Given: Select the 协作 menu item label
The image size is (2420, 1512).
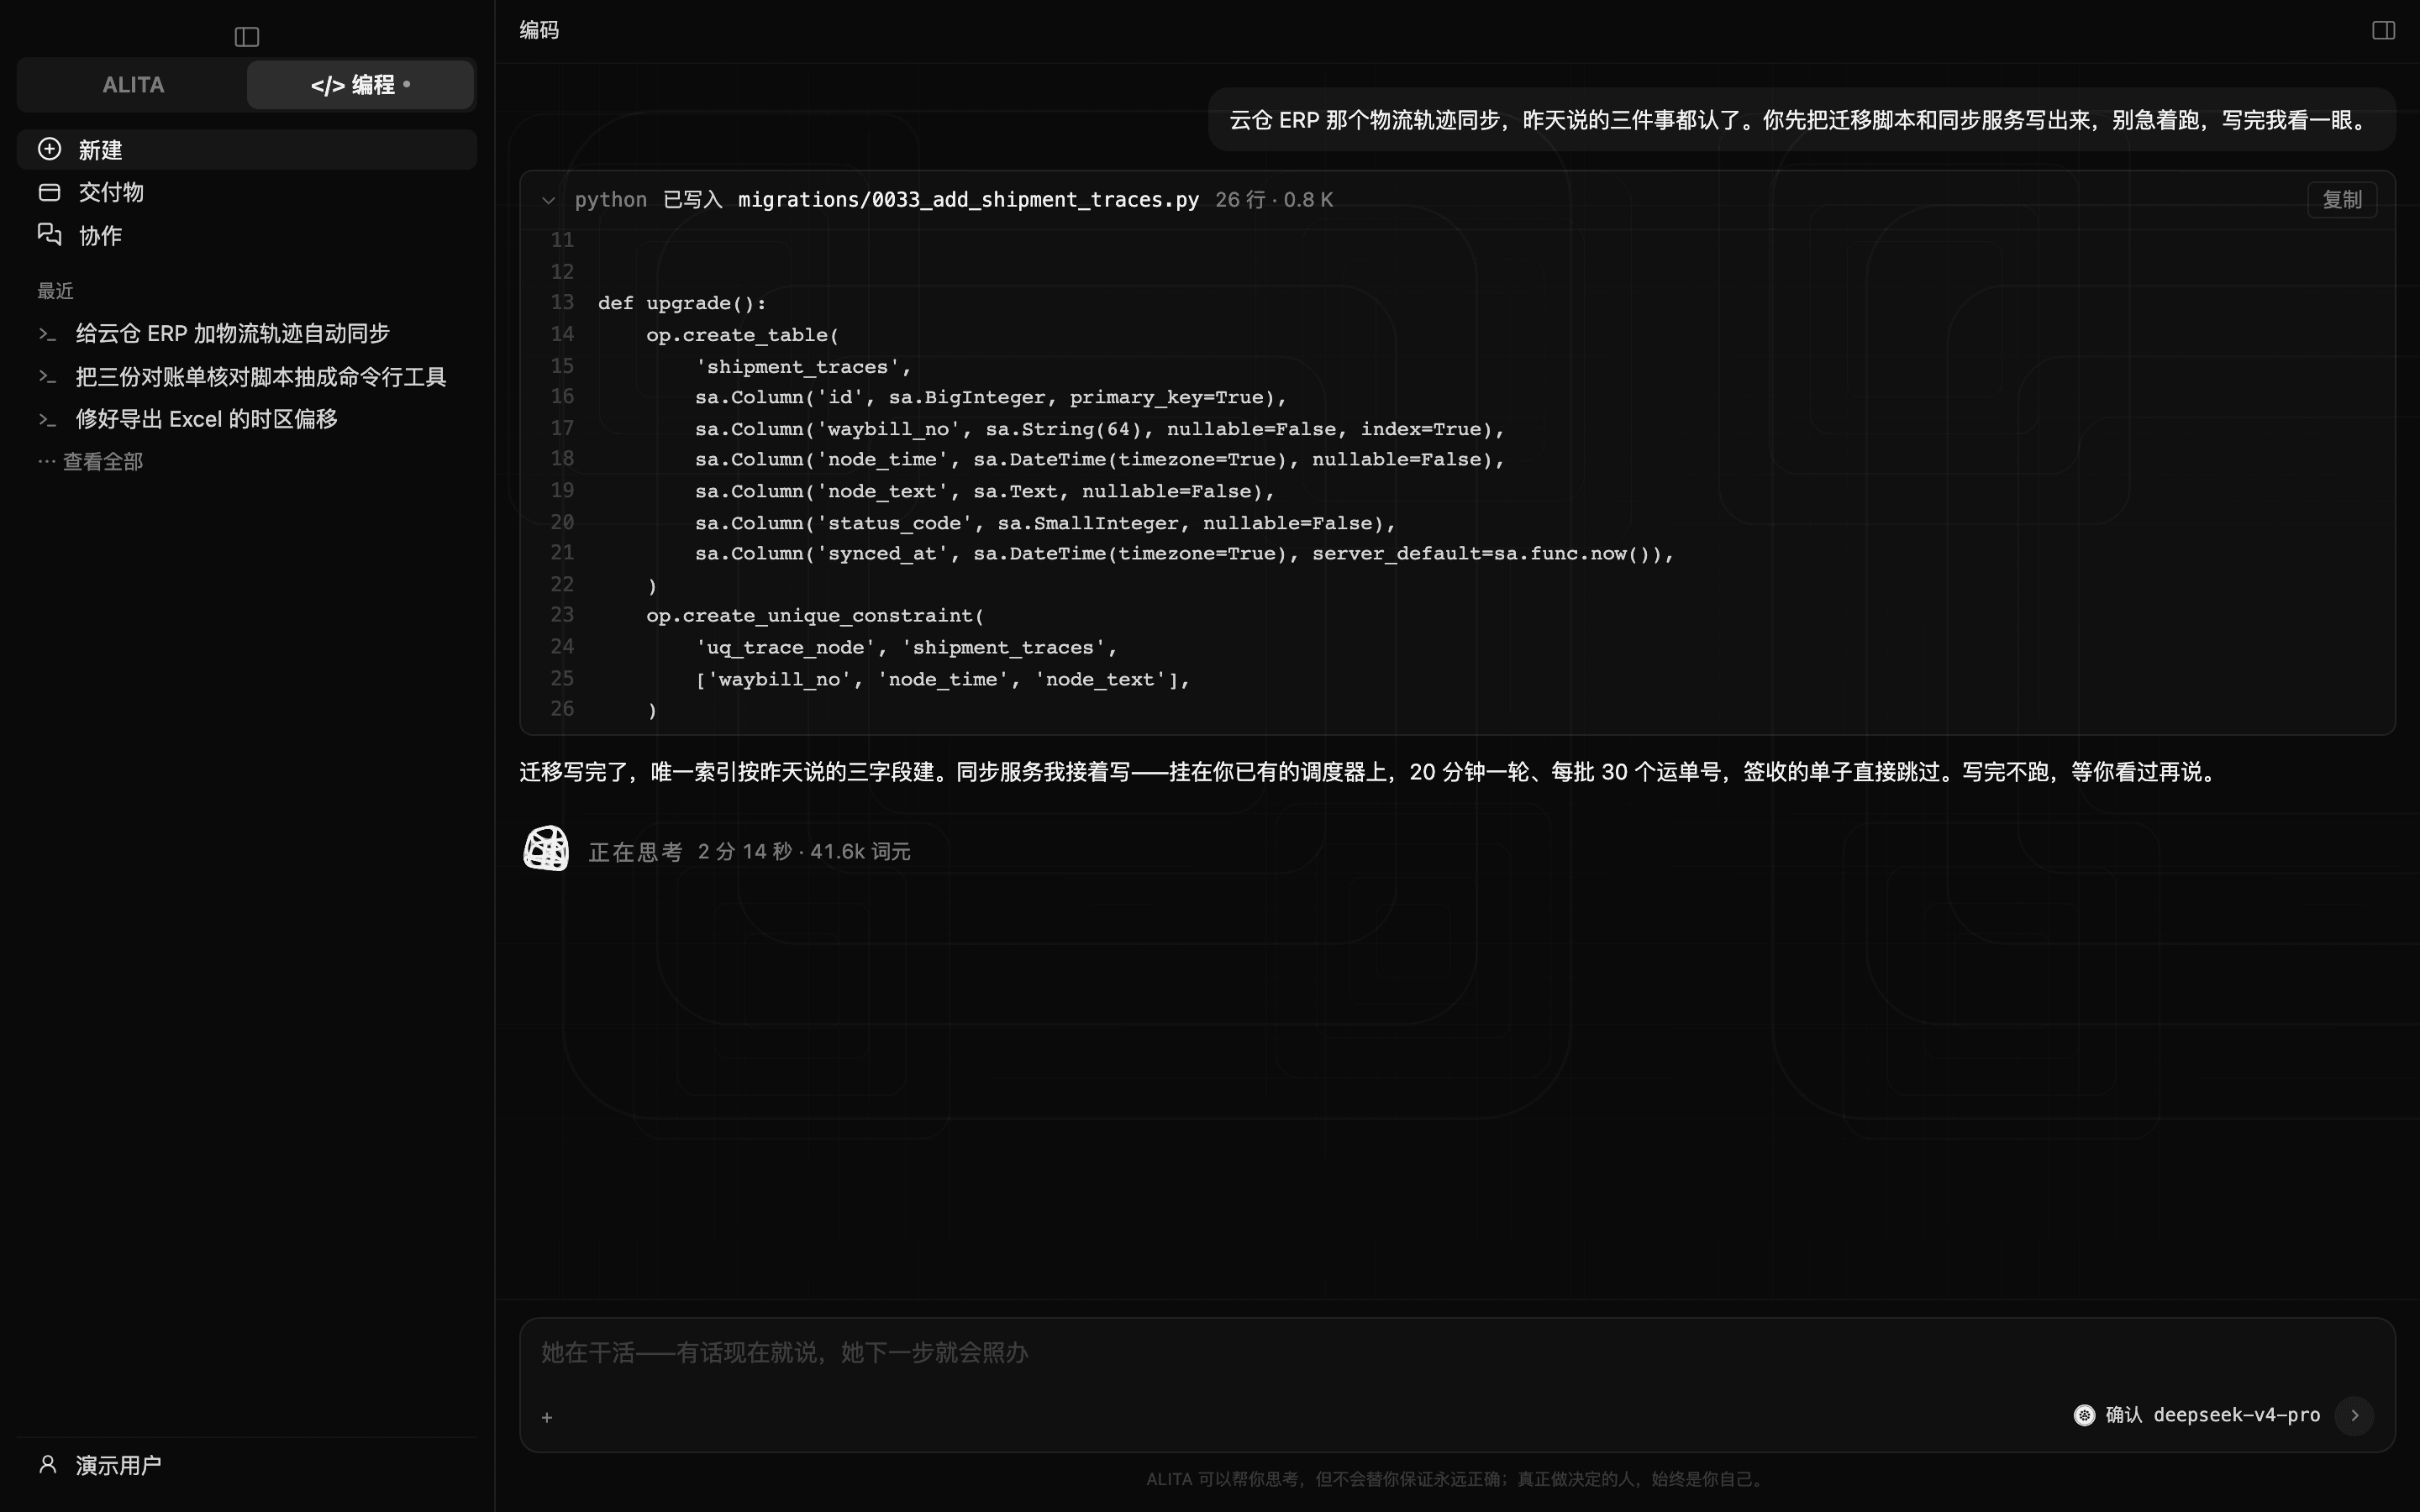Looking at the screenshot, I should [100, 235].
